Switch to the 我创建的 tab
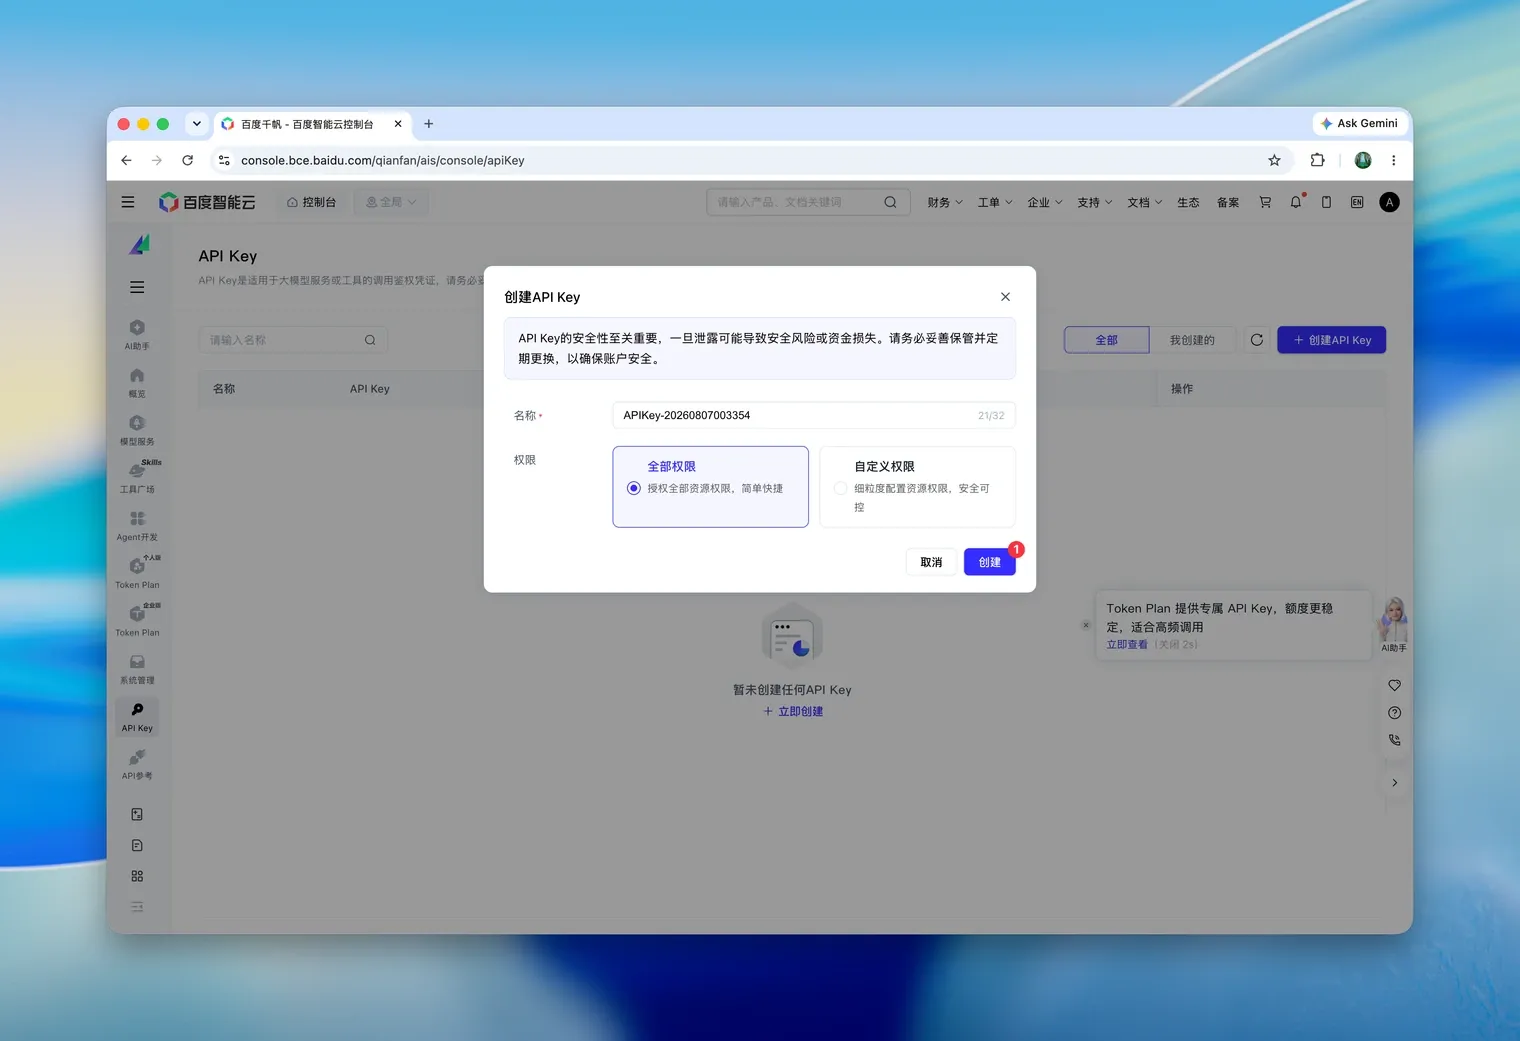1520x1041 pixels. (x=1192, y=340)
